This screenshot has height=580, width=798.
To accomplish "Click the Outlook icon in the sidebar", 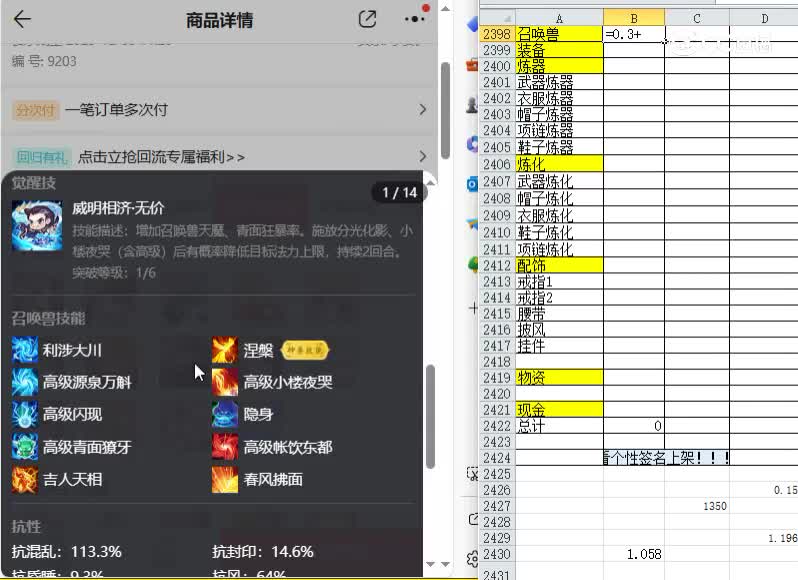I will click(x=472, y=184).
